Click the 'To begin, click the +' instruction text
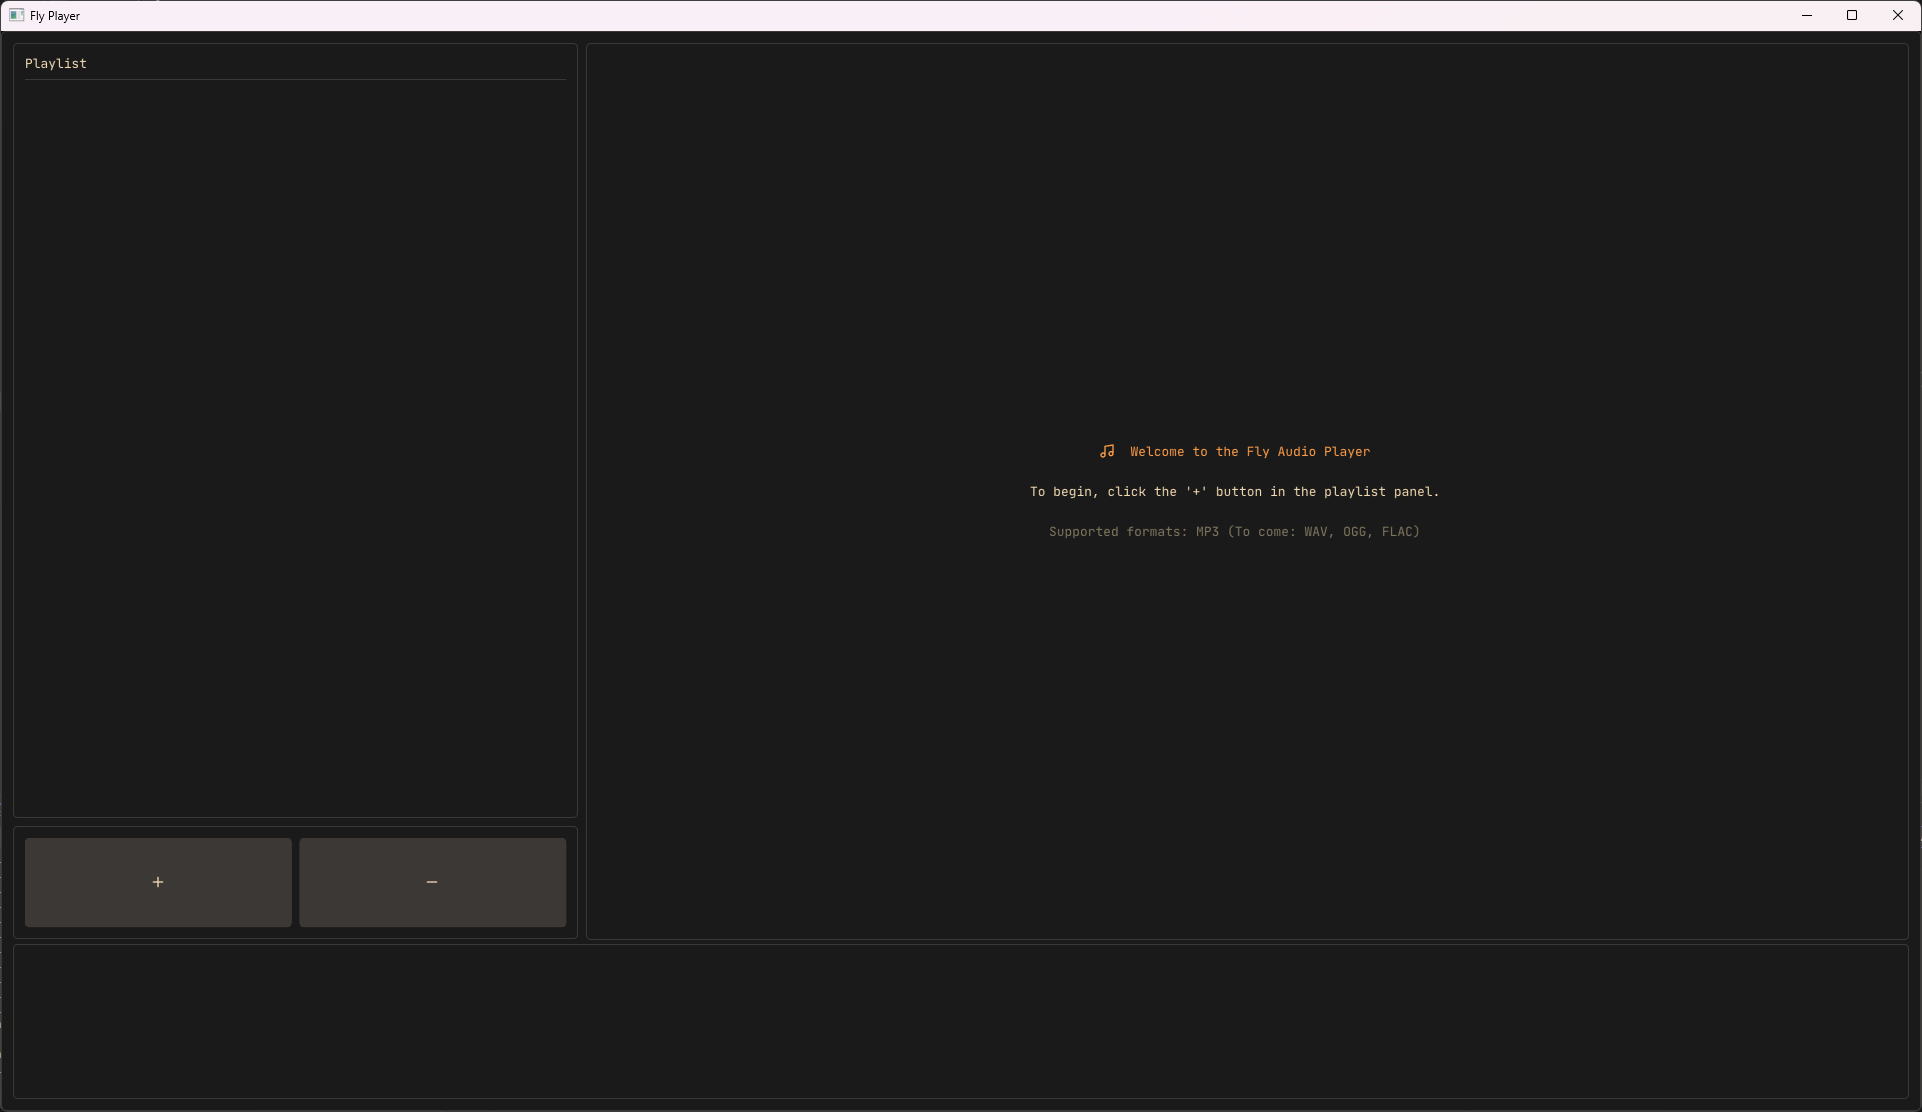This screenshot has width=1922, height=1112. (x=1234, y=492)
